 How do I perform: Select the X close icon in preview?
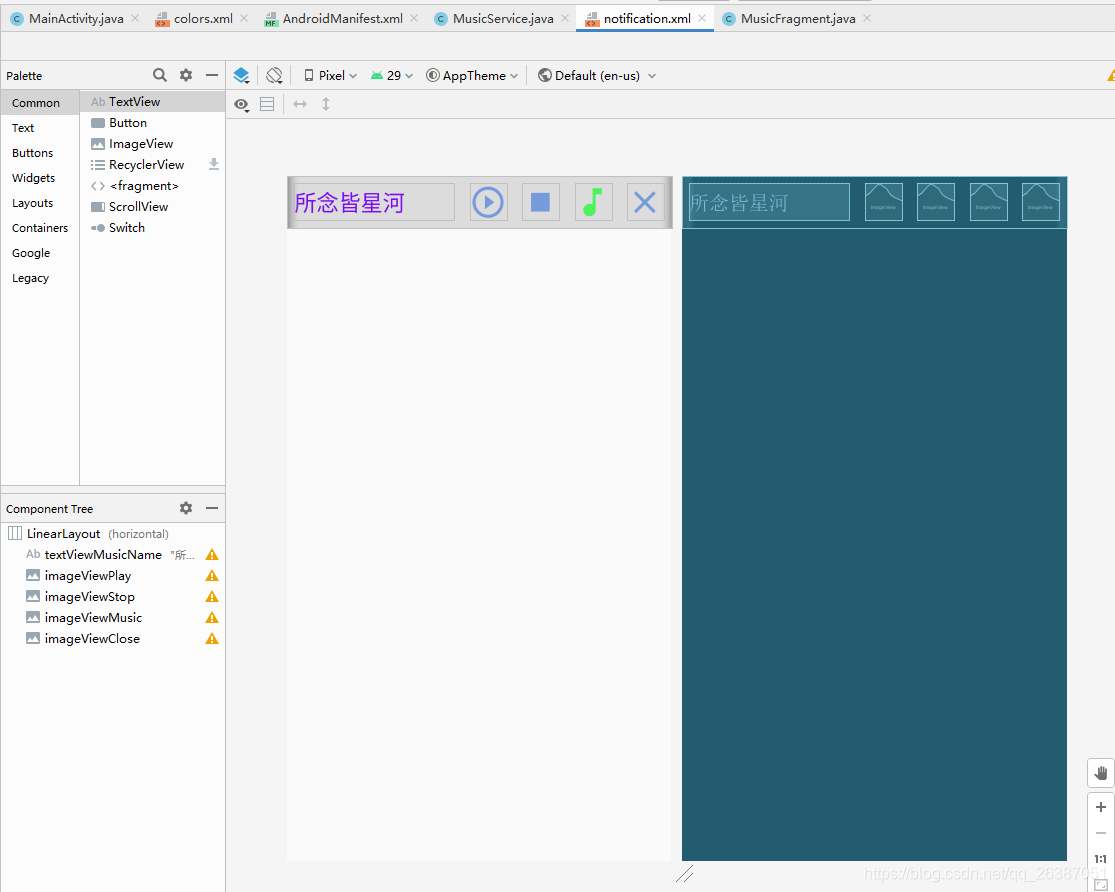tap(645, 202)
